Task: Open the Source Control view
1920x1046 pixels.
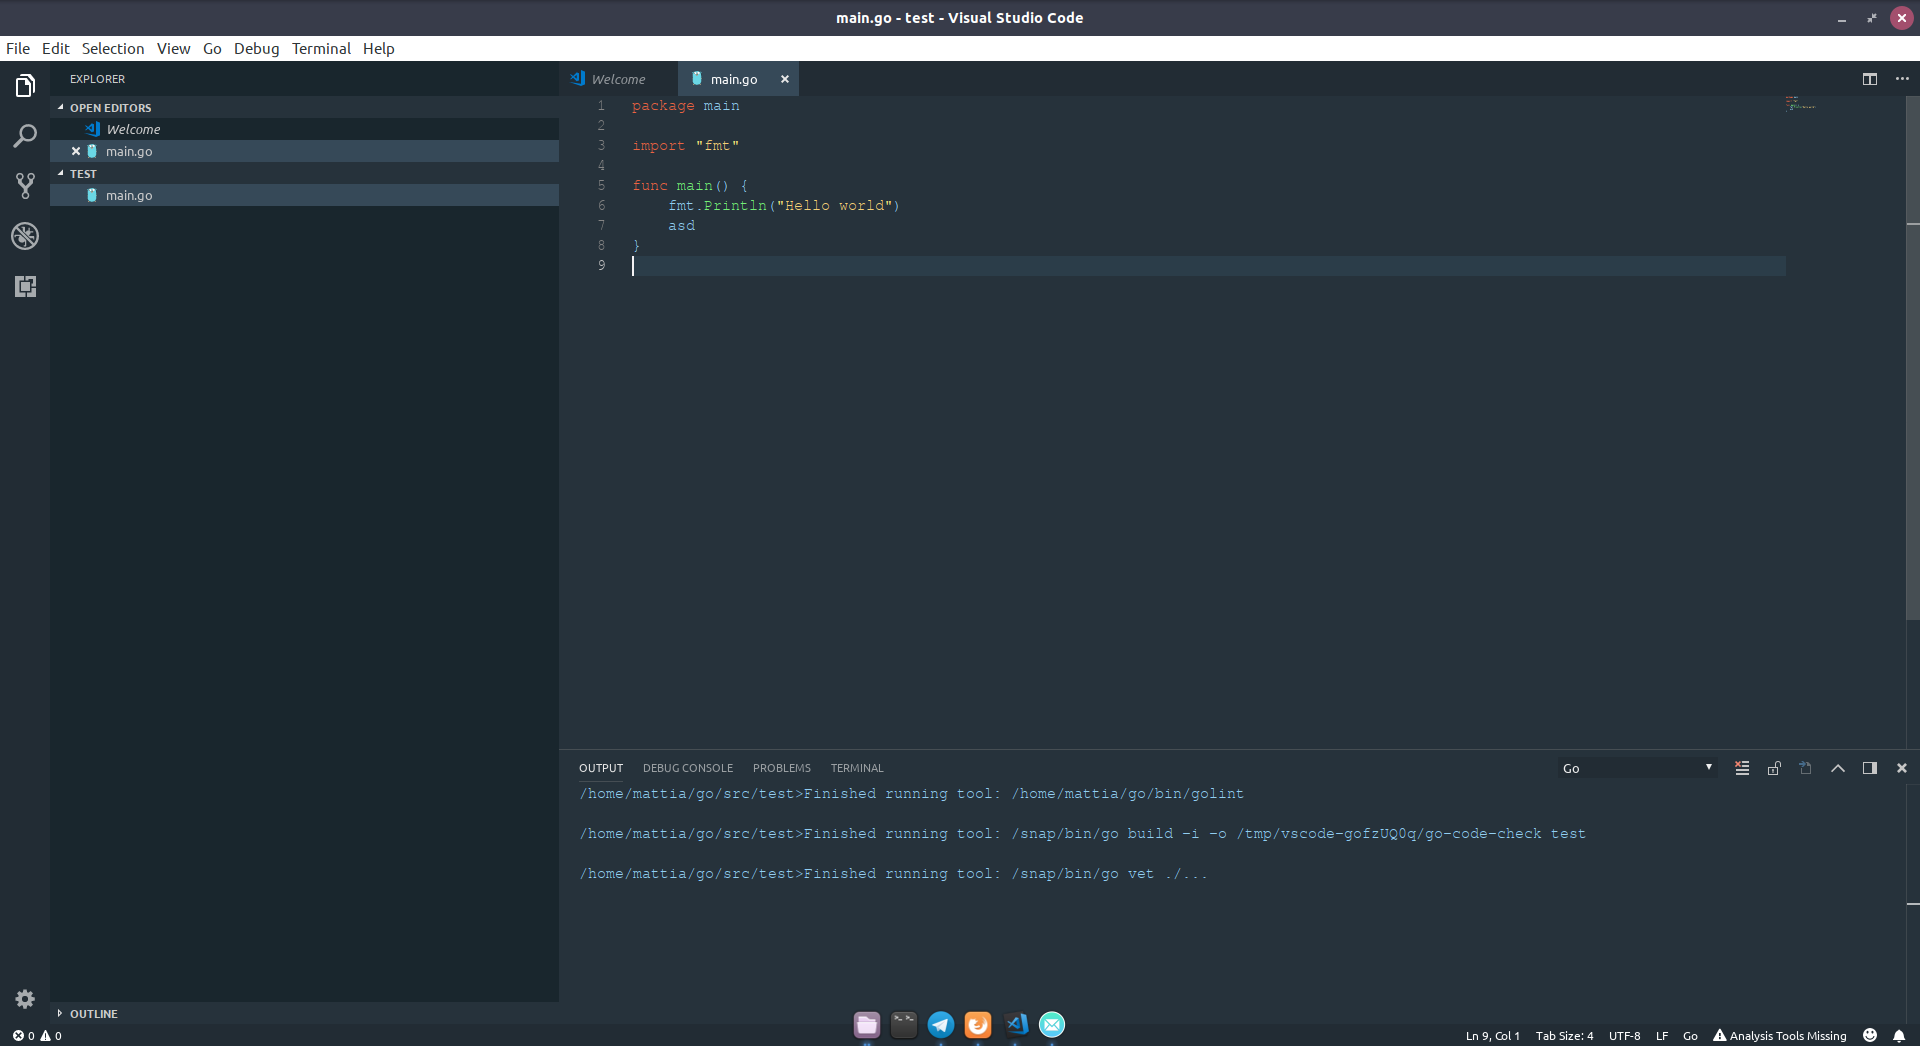Action: pos(24,186)
